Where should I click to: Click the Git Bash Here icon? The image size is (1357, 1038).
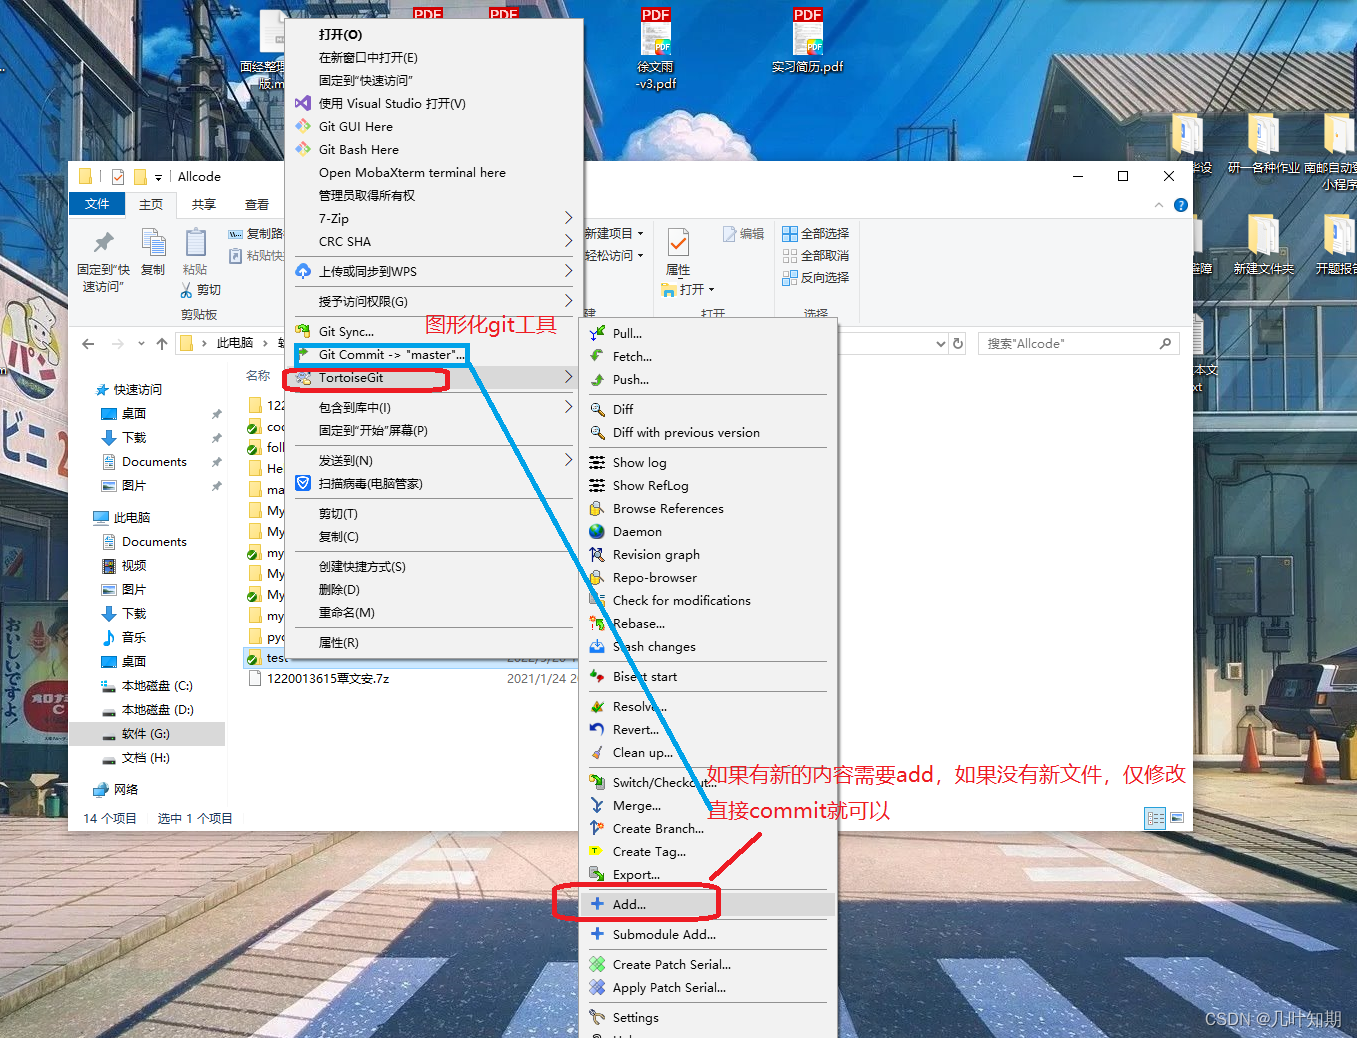tap(303, 149)
